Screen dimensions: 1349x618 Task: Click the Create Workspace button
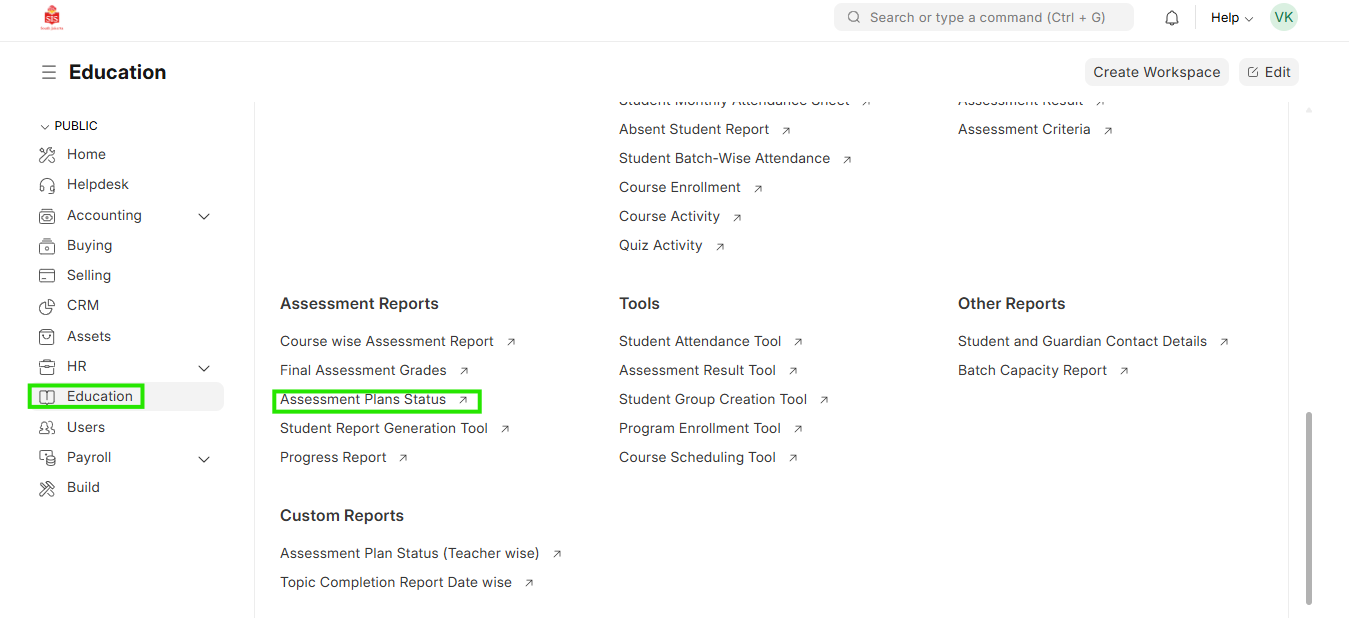click(x=1156, y=72)
